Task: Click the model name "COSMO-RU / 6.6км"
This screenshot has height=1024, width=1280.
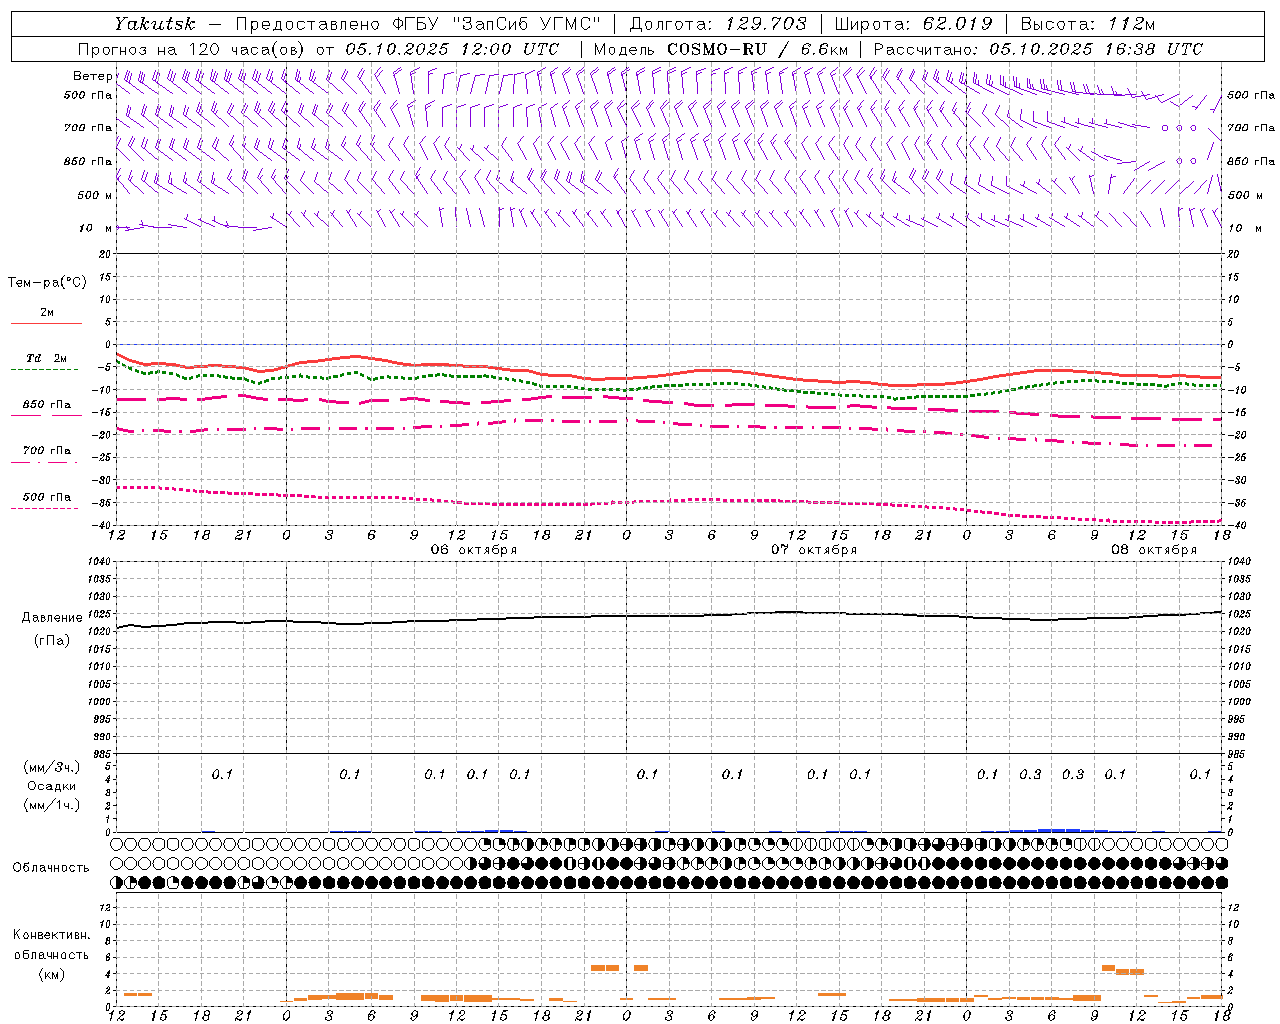Action: click(x=757, y=49)
